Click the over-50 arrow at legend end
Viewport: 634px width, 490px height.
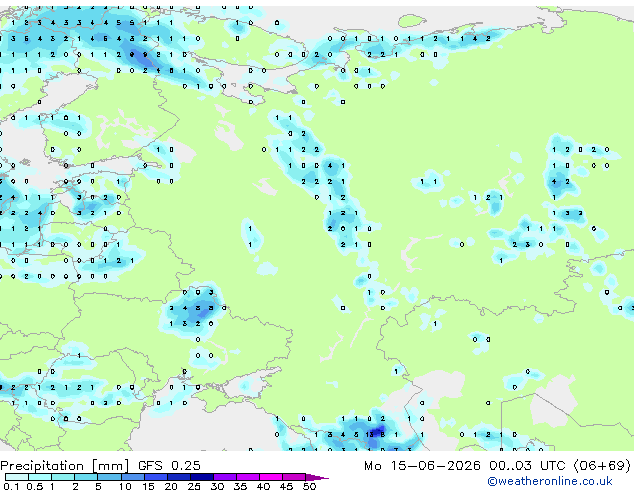(x=317, y=477)
